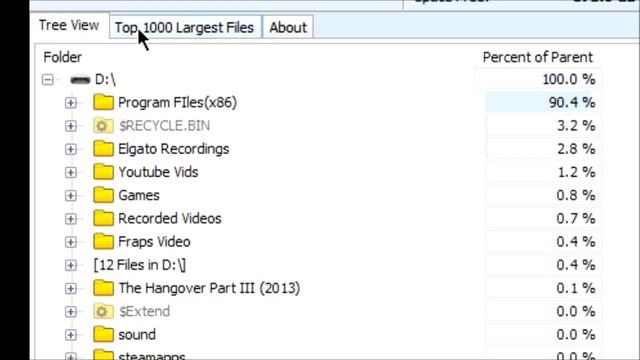Viewport: 640px width, 360px height.
Task: Click the Youtube Vids folder icon
Action: coord(103,172)
